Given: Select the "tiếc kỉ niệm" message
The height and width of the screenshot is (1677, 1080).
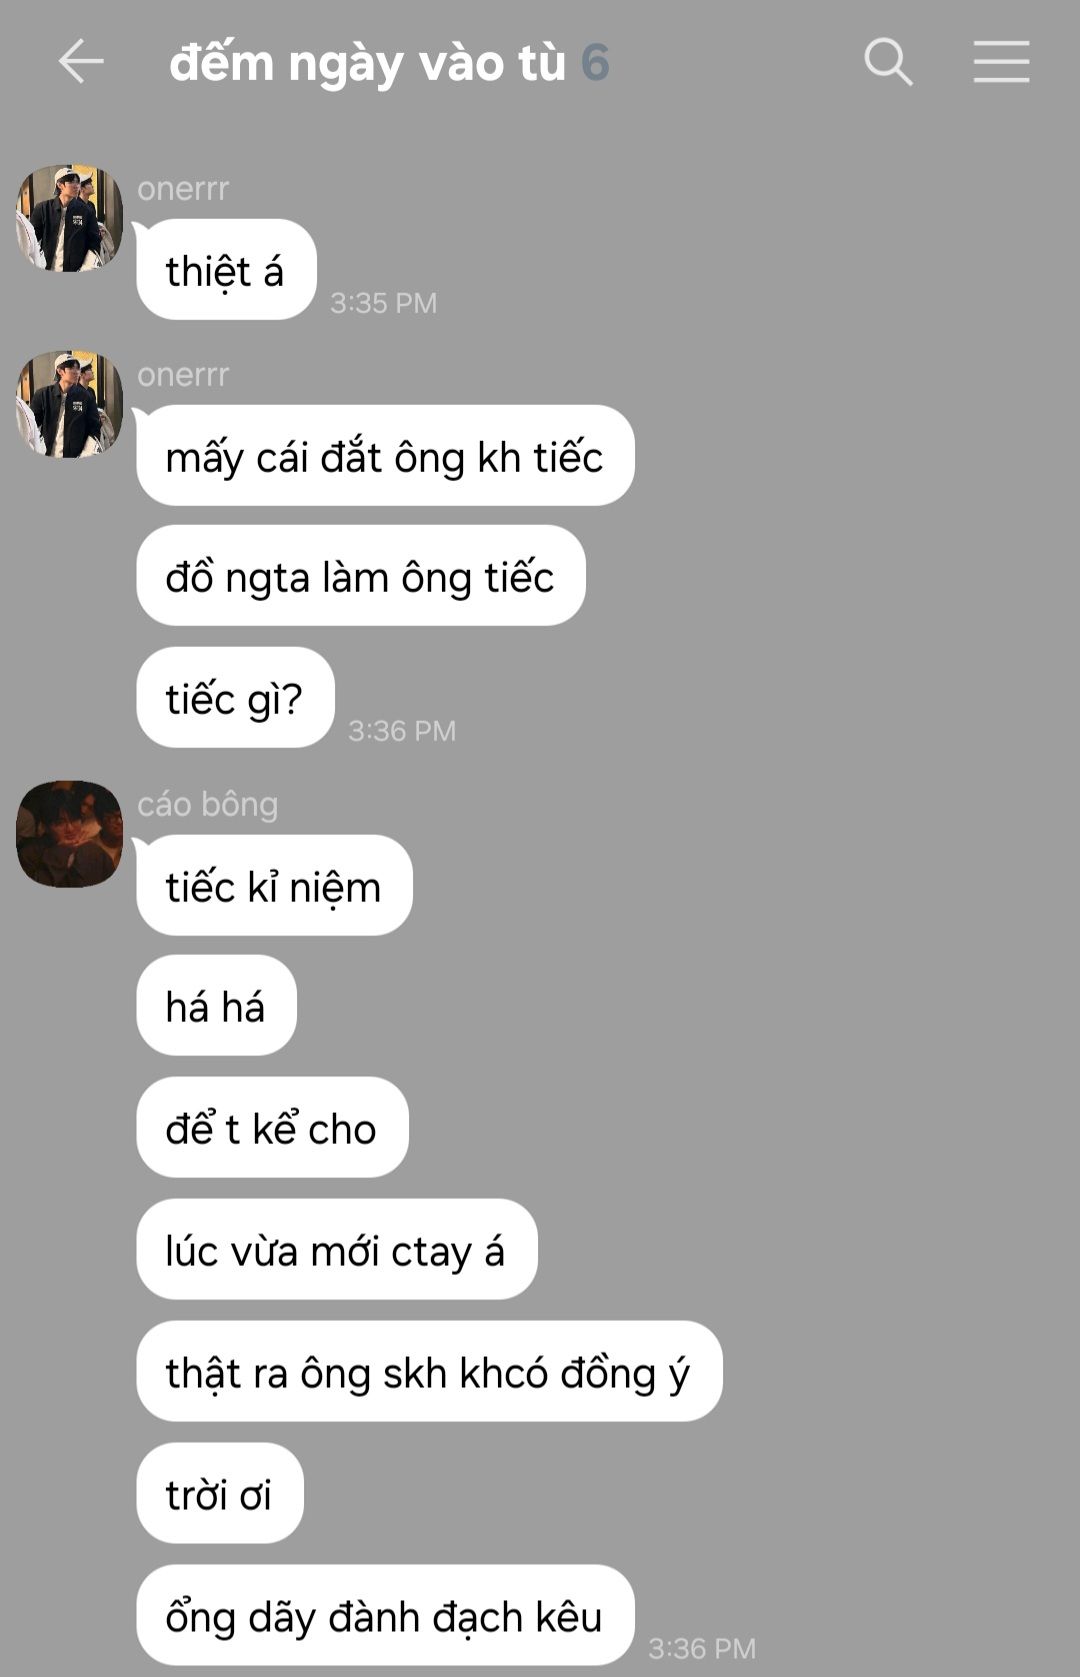Looking at the screenshot, I should pos(274,886).
